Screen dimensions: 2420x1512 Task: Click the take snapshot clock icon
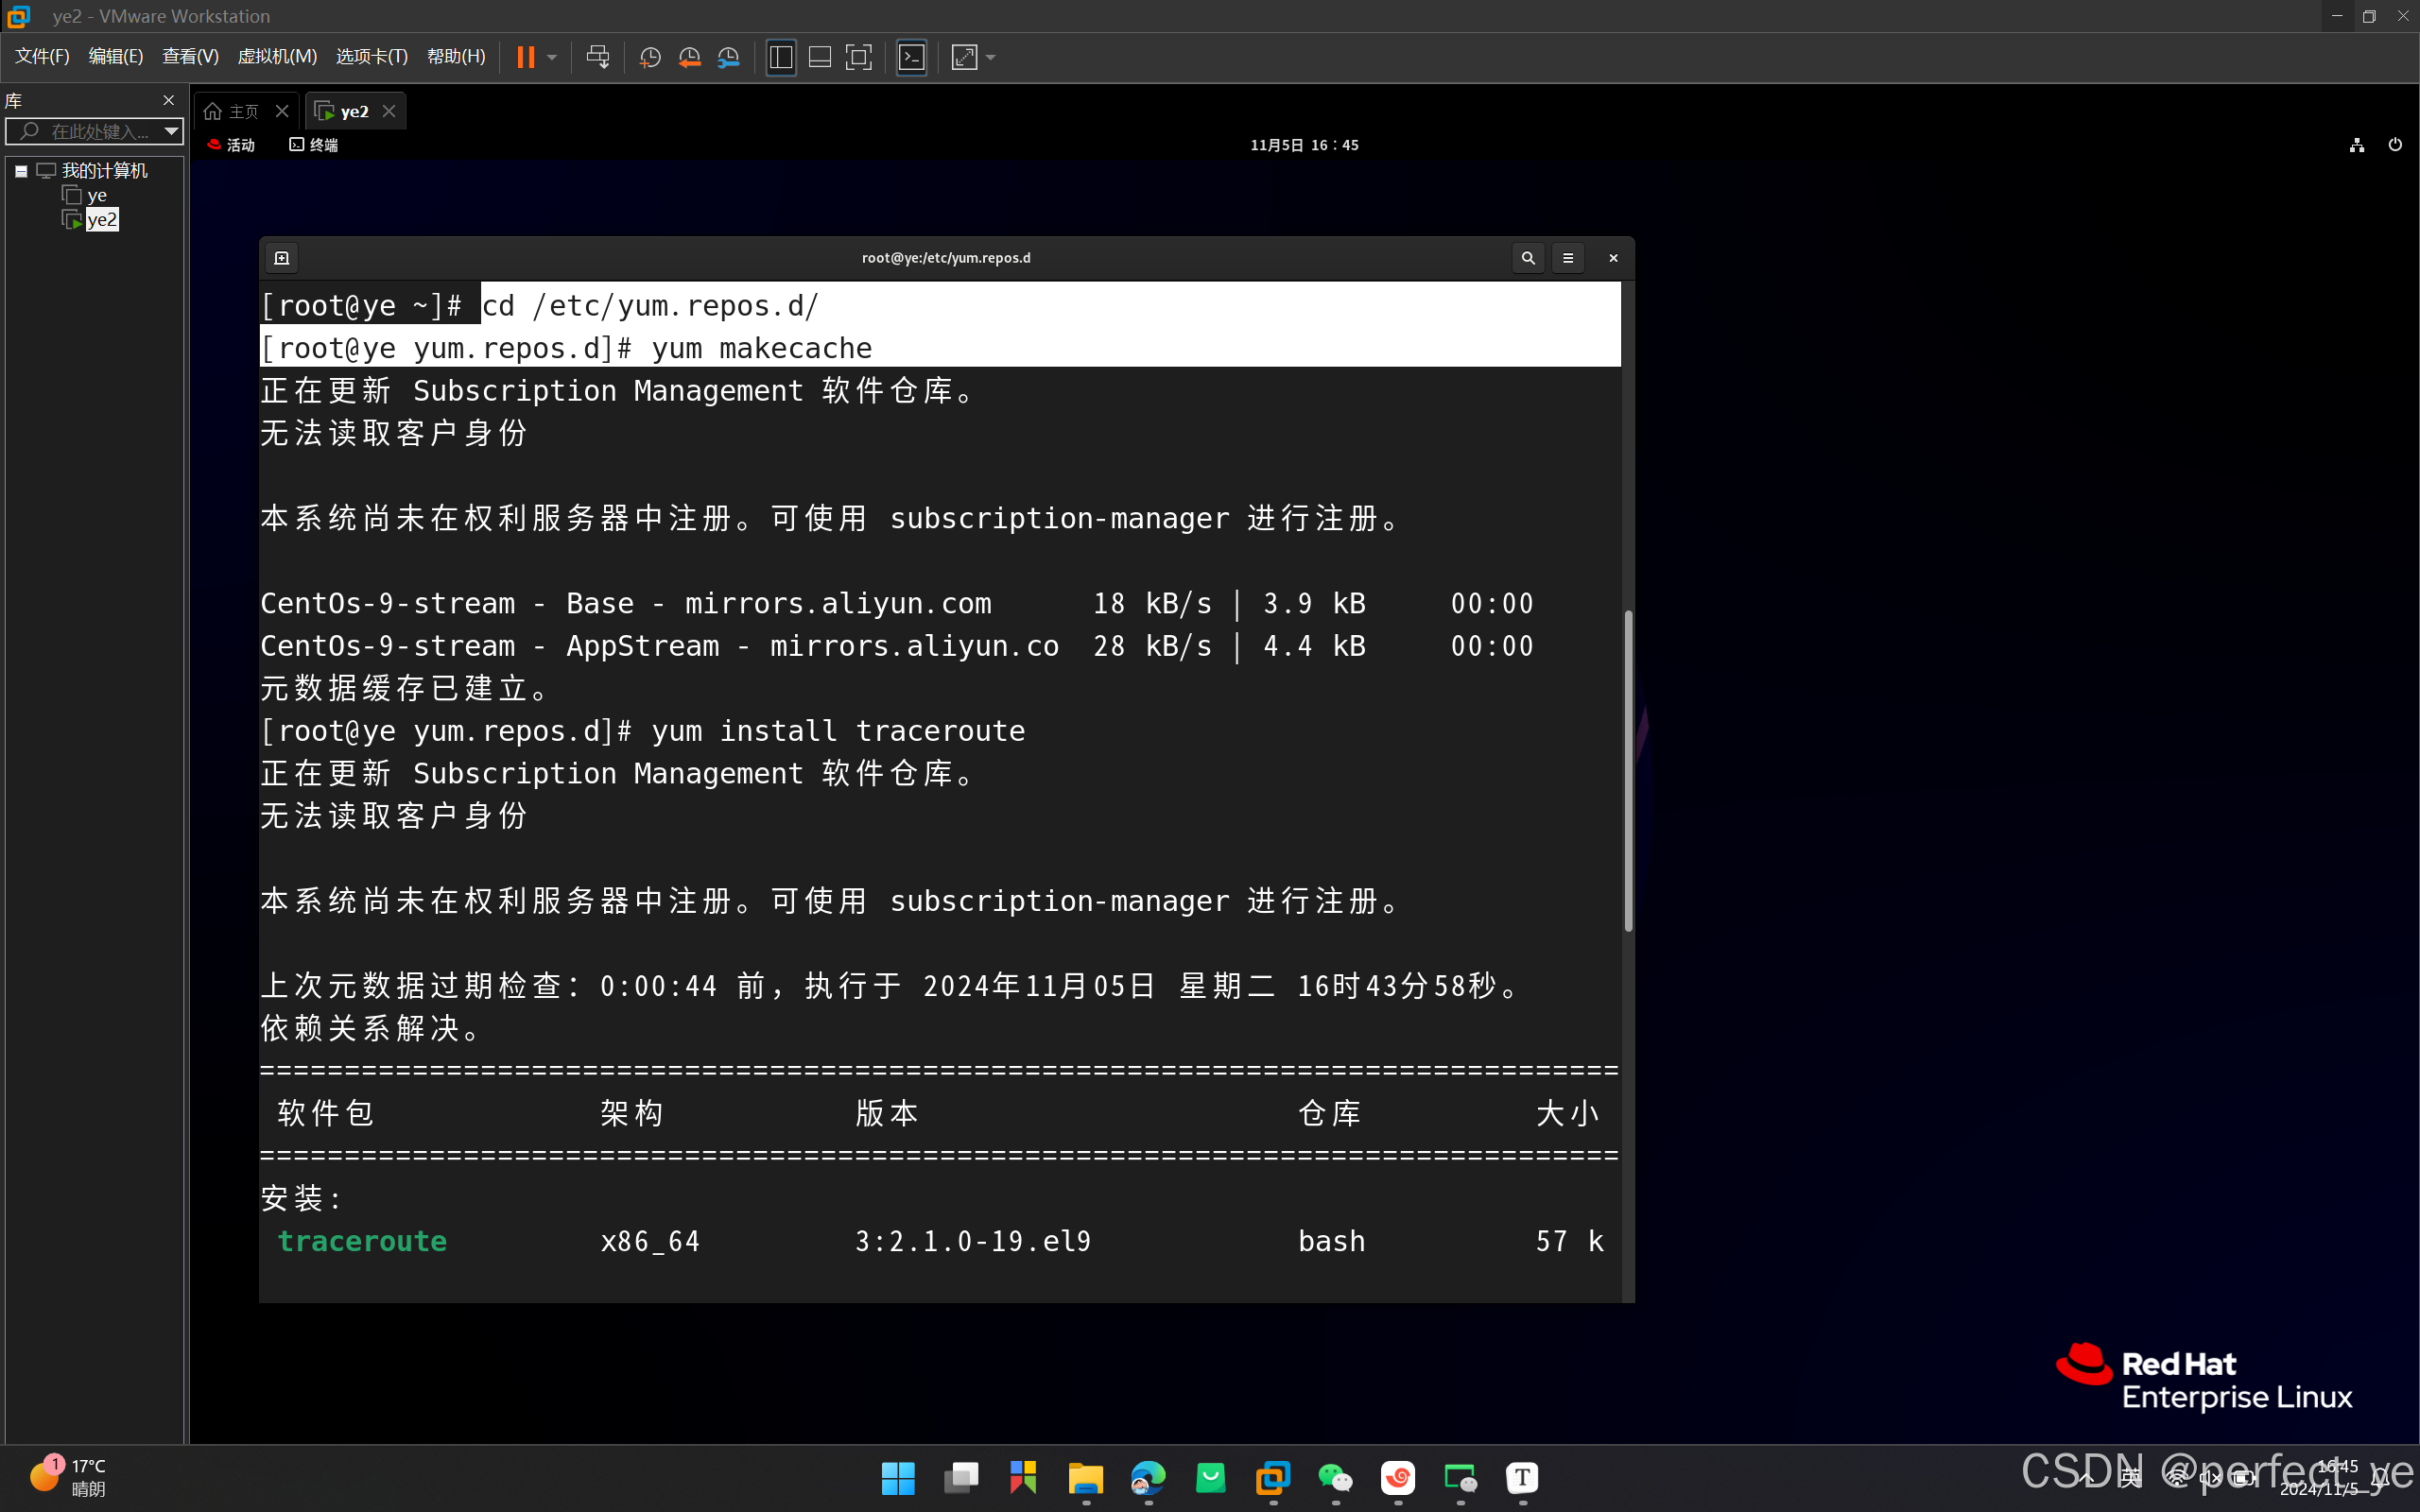[x=650, y=57]
